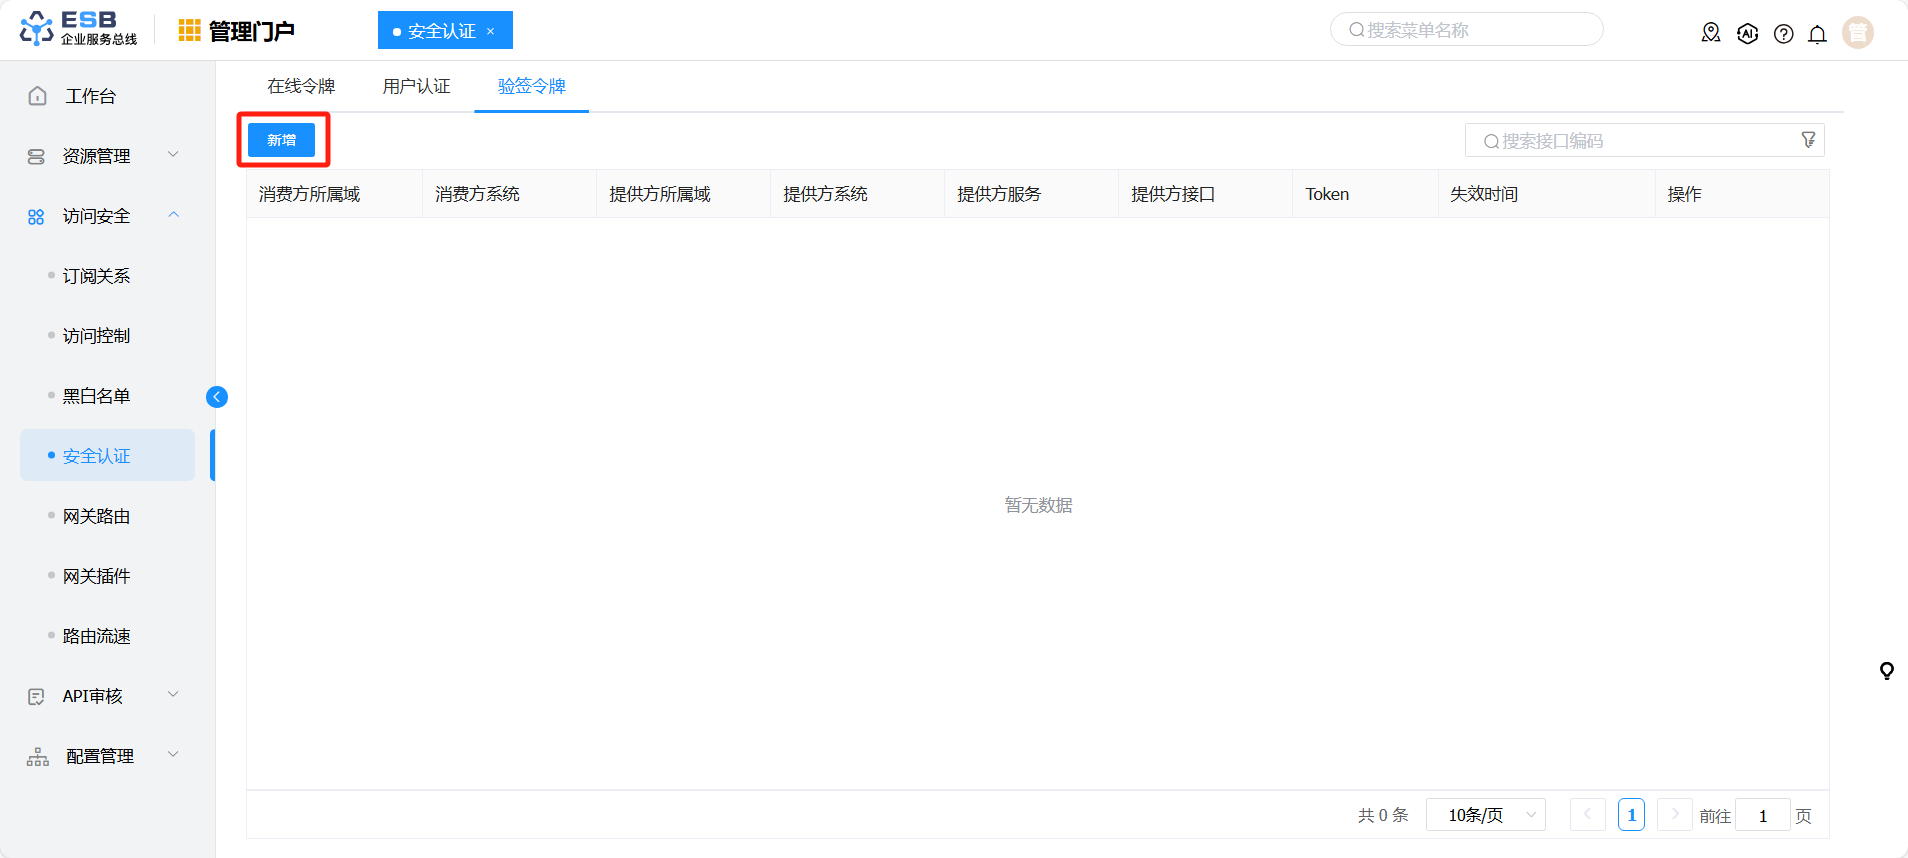The image size is (1908, 858).
Task: Switch to the 在线令牌 tab
Action: (301, 86)
